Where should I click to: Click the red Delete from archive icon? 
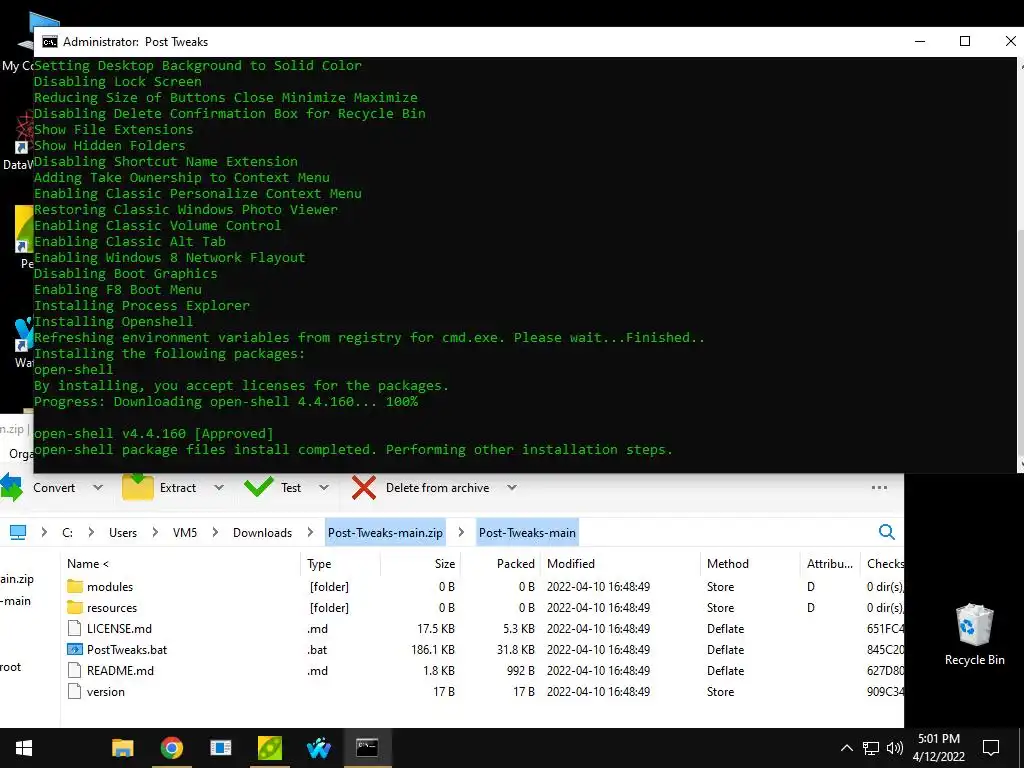pyautogui.click(x=364, y=488)
